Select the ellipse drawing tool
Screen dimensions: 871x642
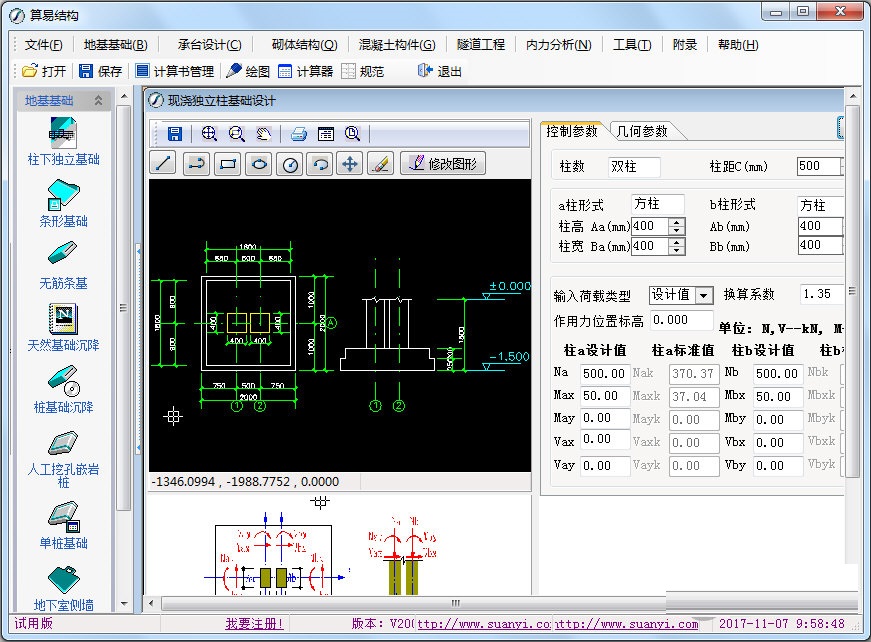(259, 164)
